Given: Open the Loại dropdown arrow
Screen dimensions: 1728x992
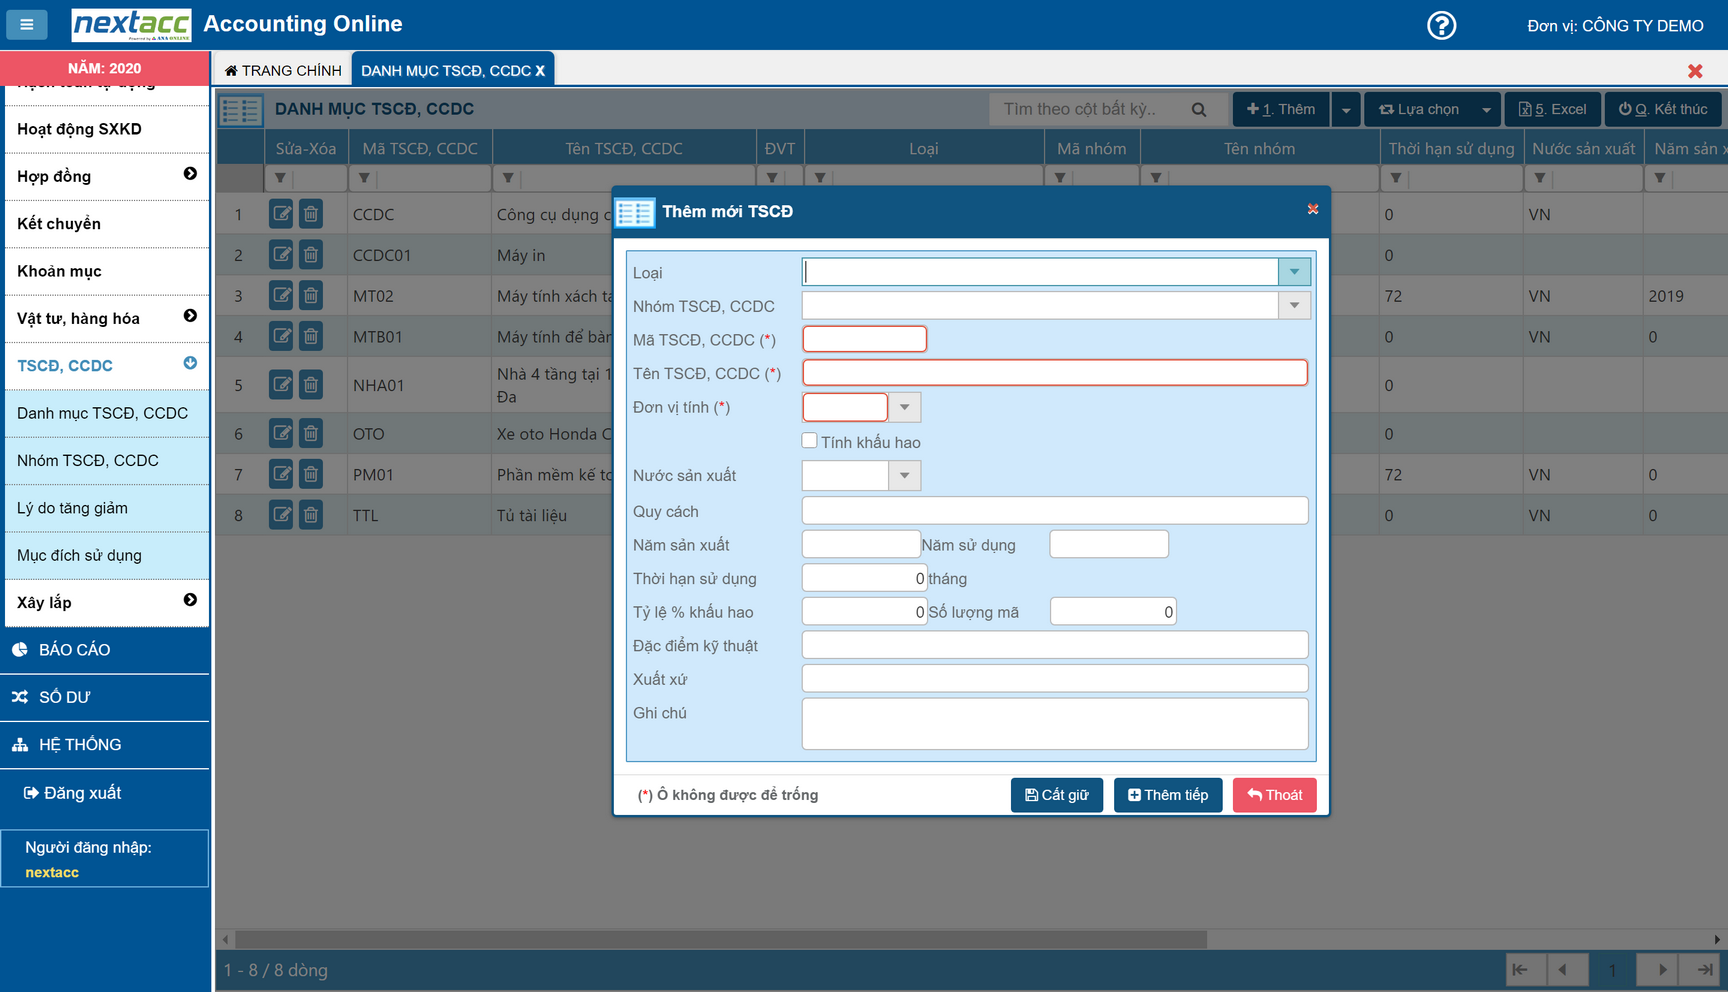Looking at the screenshot, I should tap(1294, 272).
